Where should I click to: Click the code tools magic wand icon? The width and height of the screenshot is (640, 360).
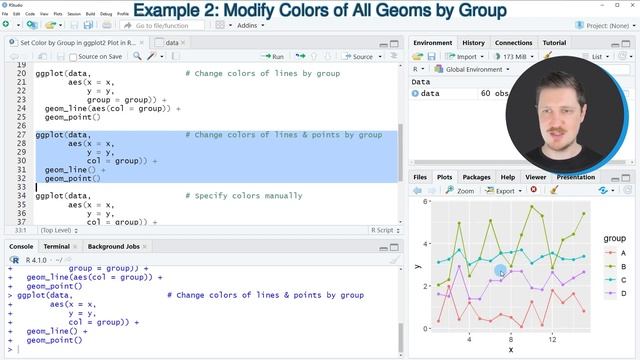click(152, 56)
